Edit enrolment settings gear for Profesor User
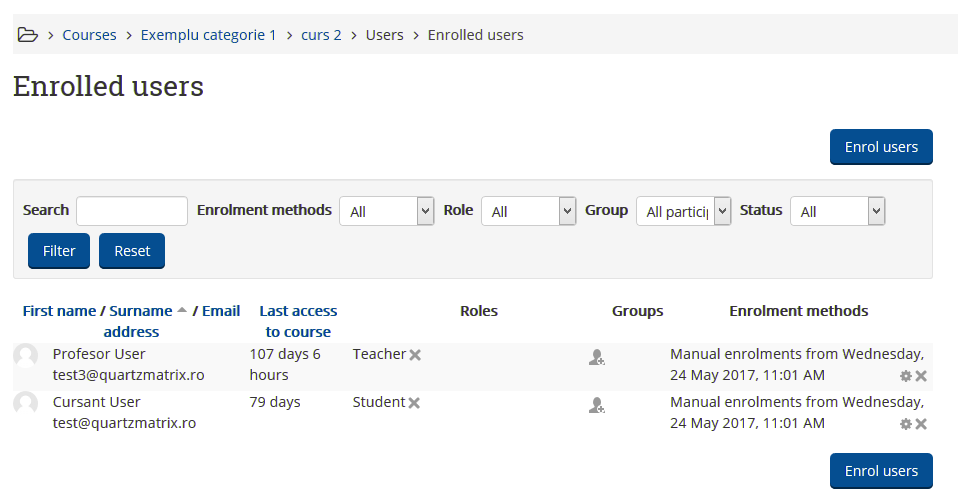Screen dimensions: 958x502 [905, 376]
